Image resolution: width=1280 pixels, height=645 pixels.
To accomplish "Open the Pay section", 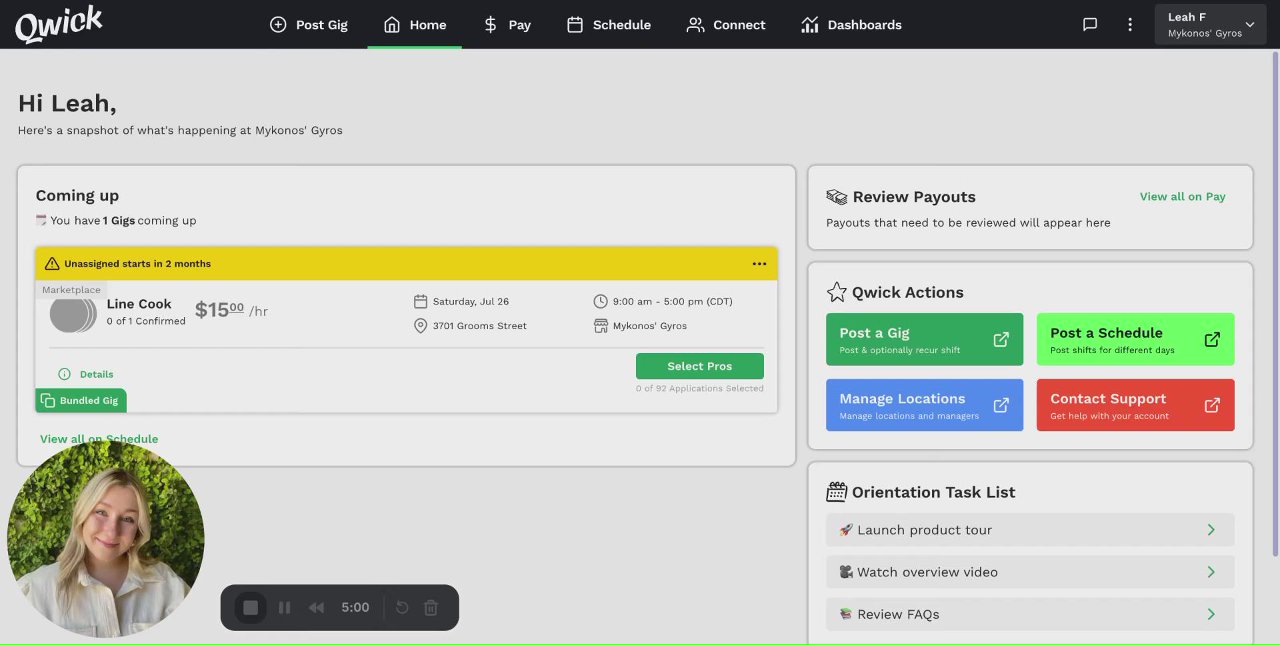I will point(507,25).
